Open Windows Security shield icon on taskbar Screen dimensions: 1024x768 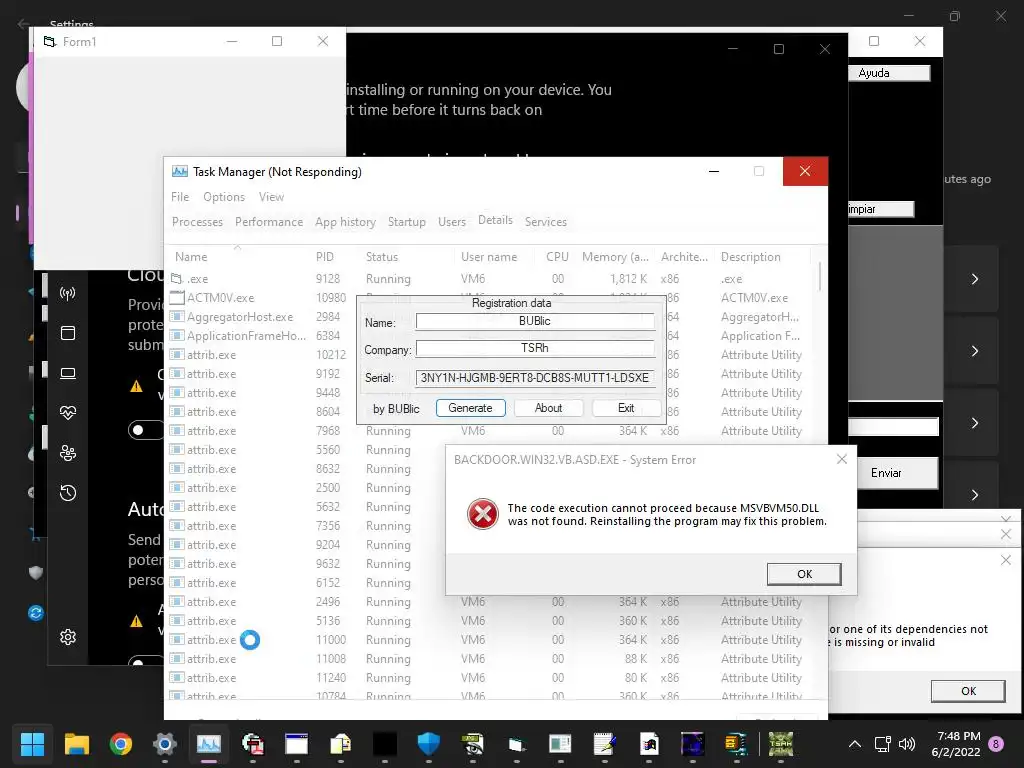point(428,744)
